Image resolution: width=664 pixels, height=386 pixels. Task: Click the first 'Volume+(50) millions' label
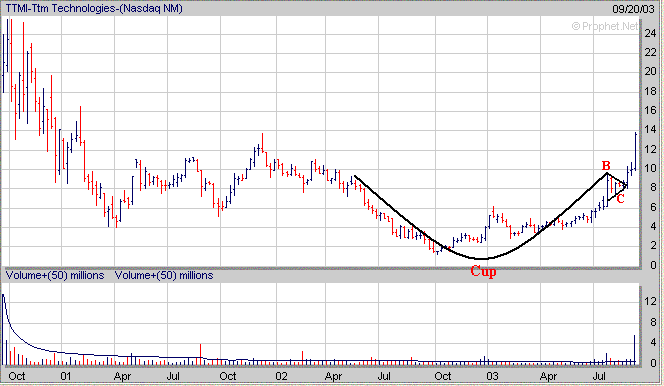pyautogui.click(x=55, y=276)
